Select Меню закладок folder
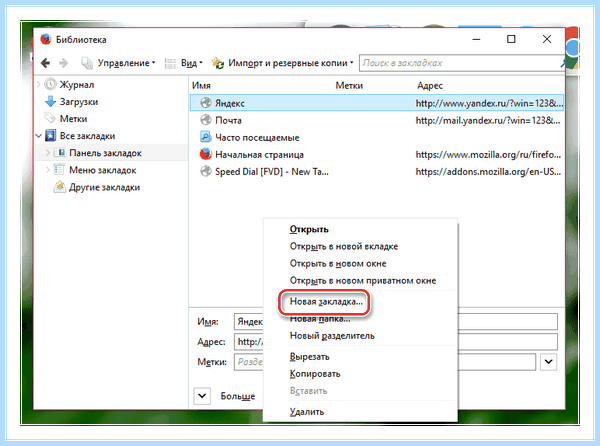The height and width of the screenshot is (446, 600). 103,170
